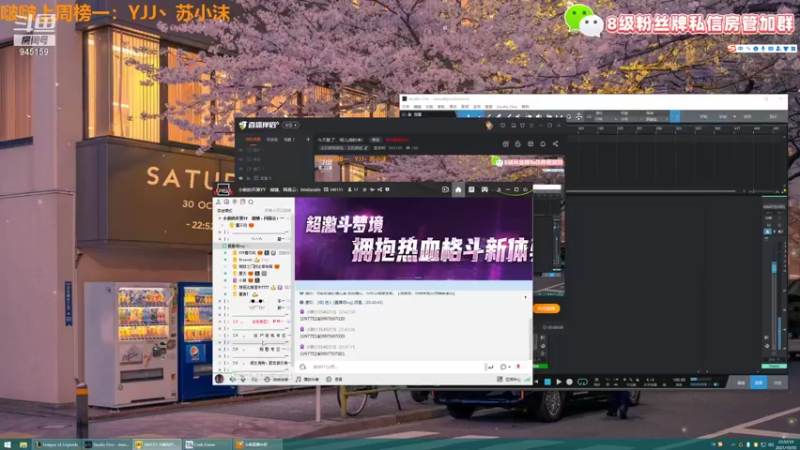Collapse the top channel node in YY tree
The width and height of the screenshot is (800, 450).
pos(220,218)
